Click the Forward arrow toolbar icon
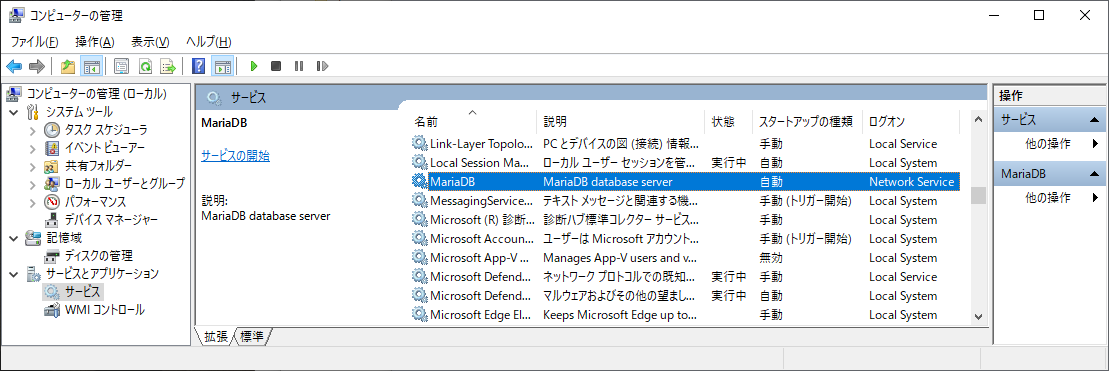The image size is (1109, 371). tap(37, 66)
